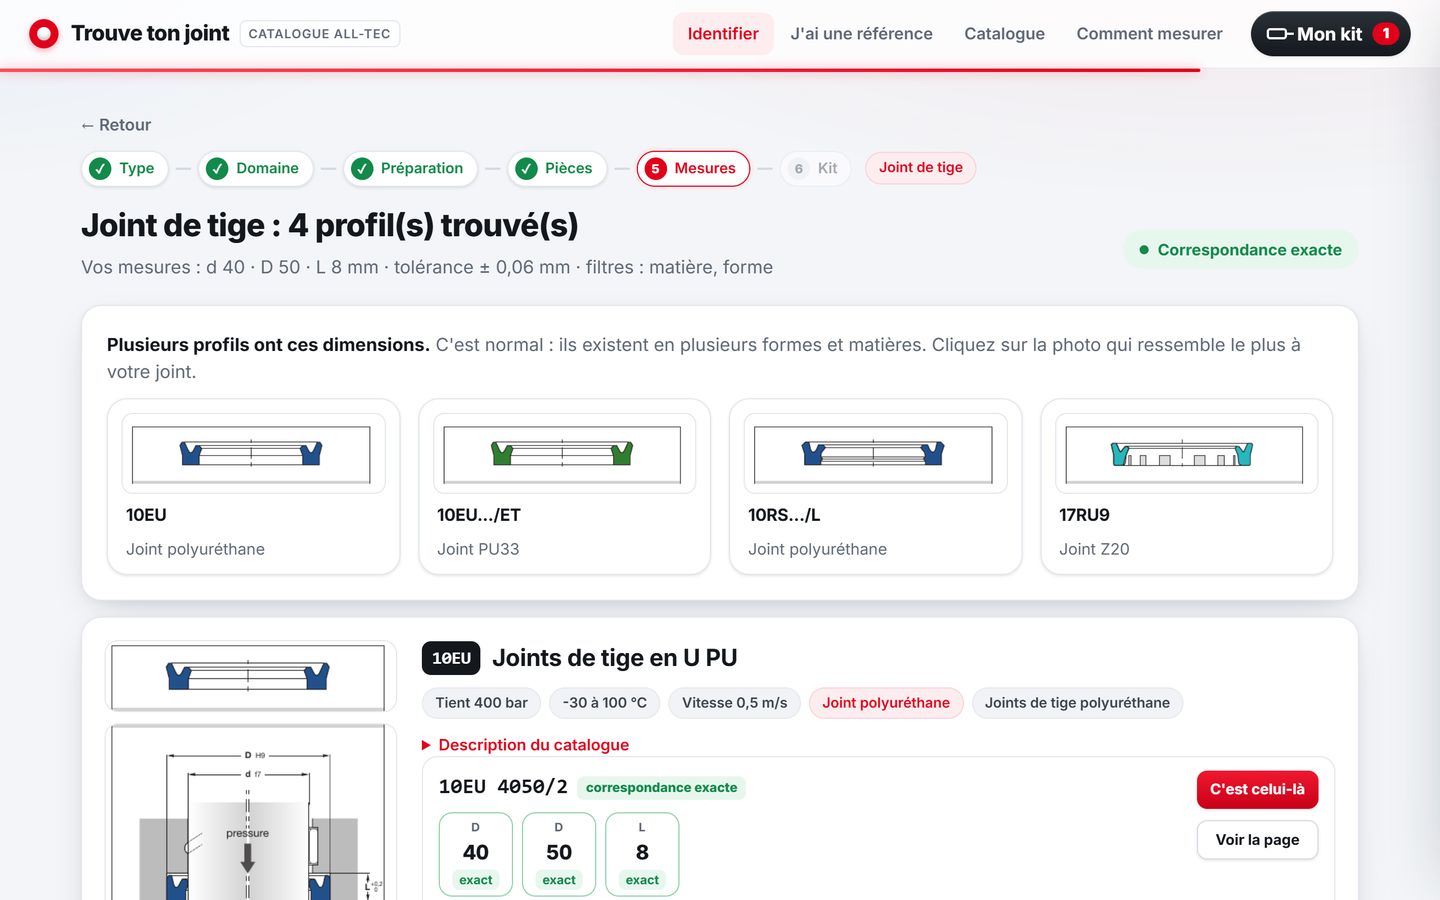Click the D 40 exact dimension box
Viewport: 1440px width, 900px height.
pos(476,854)
